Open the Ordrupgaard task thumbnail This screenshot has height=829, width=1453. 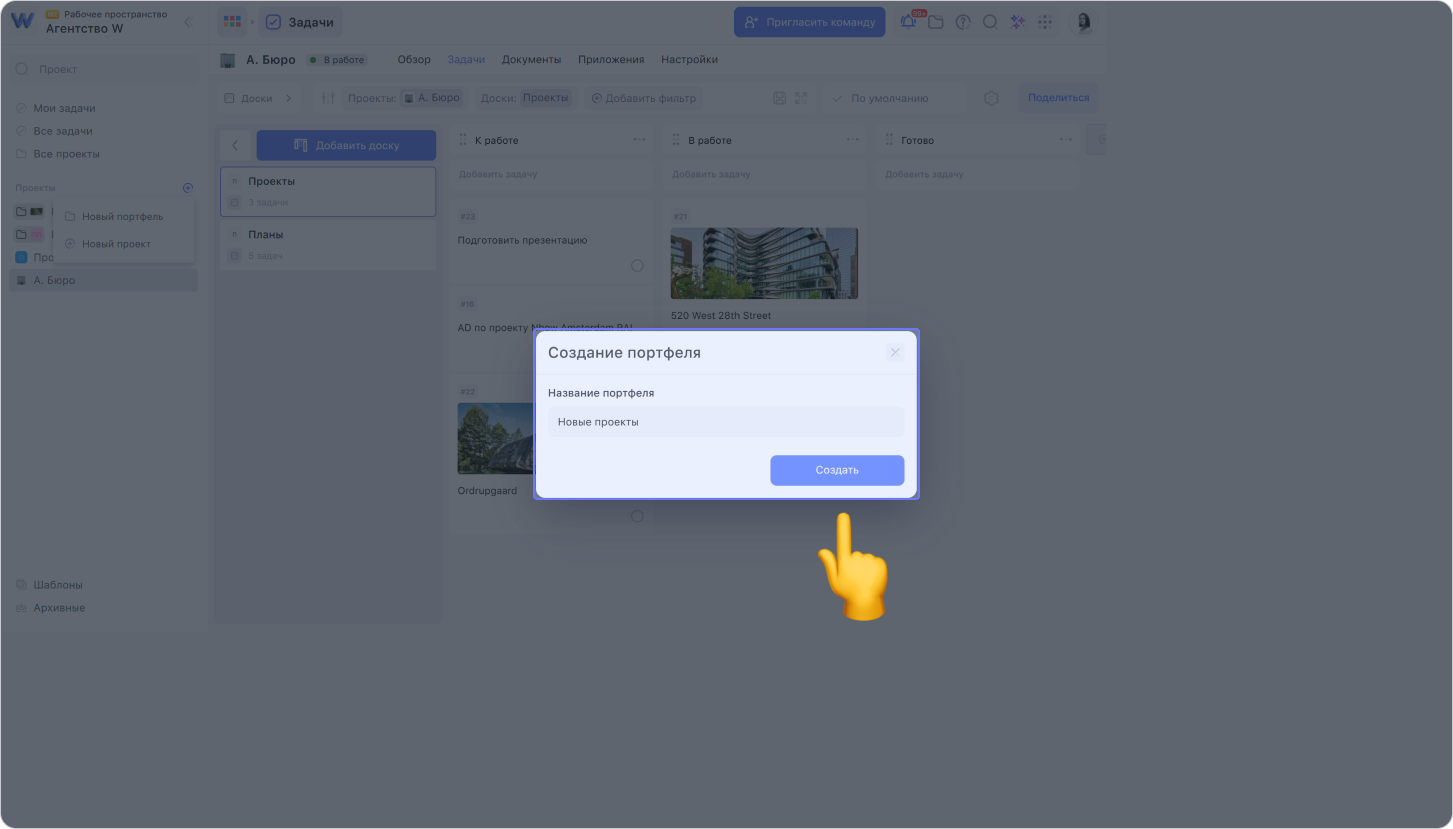pos(496,438)
